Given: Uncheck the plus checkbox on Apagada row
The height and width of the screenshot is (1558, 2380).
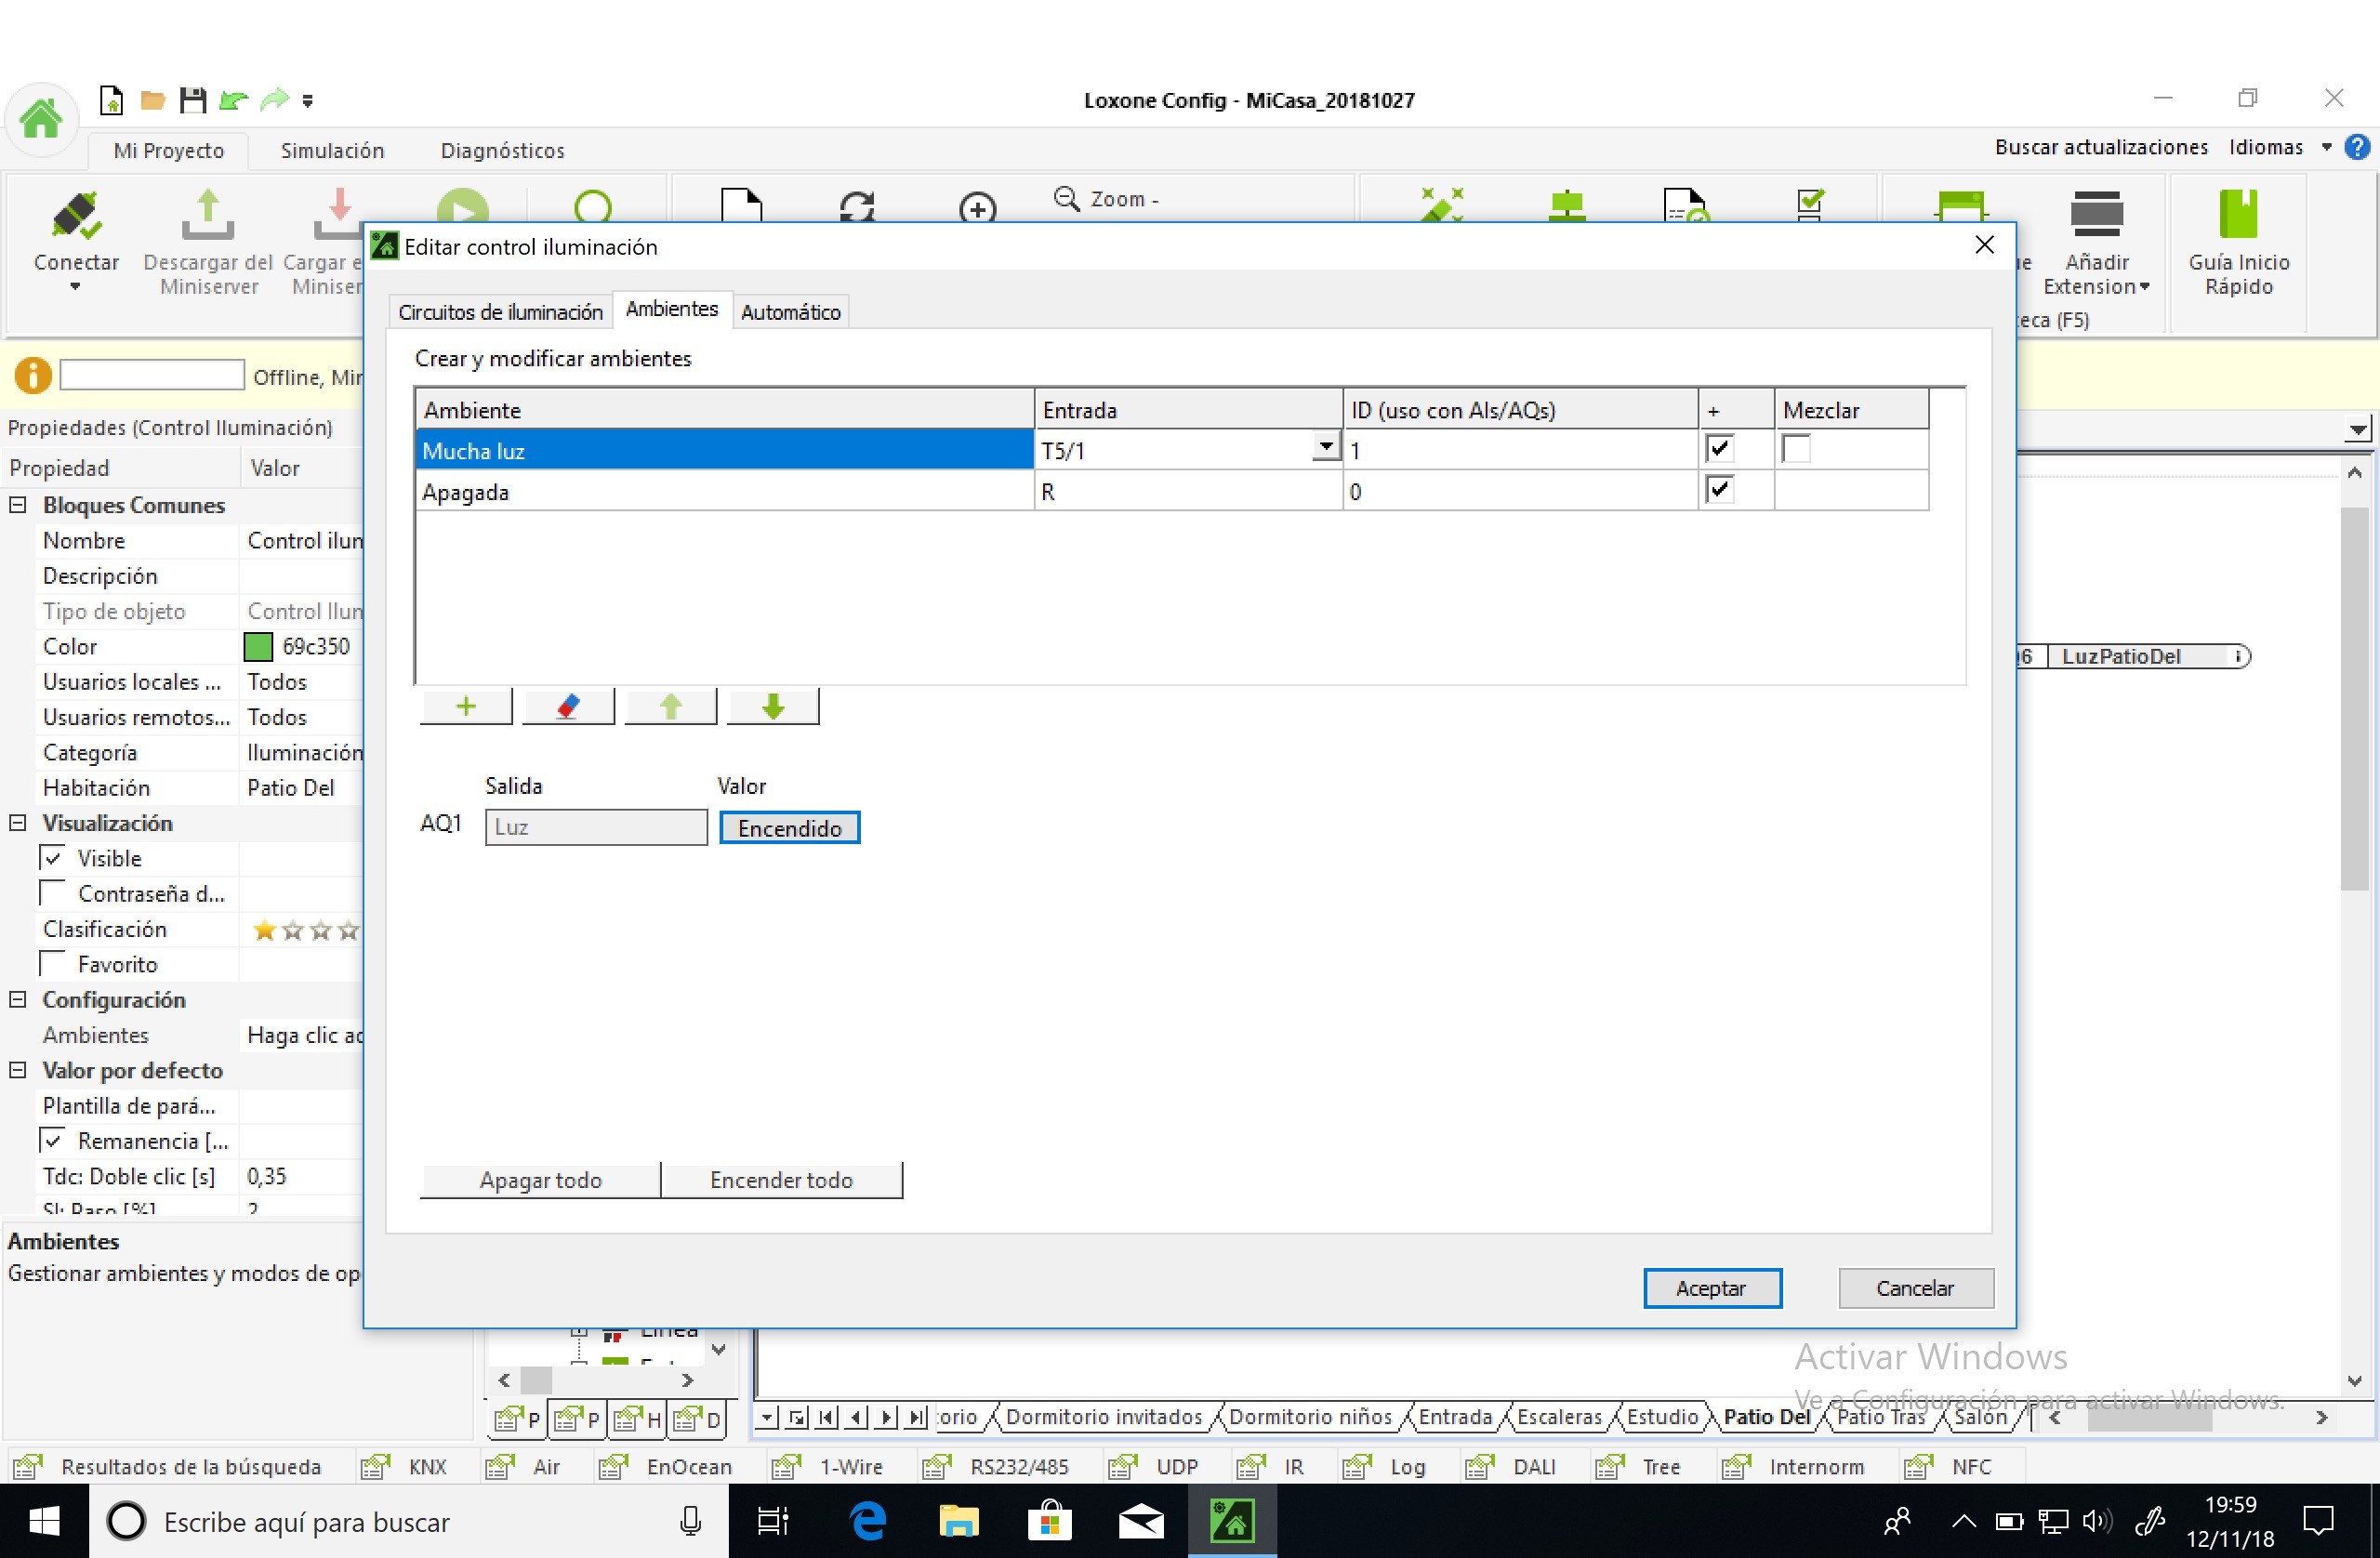Looking at the screenshot, I should point(1719,490).
